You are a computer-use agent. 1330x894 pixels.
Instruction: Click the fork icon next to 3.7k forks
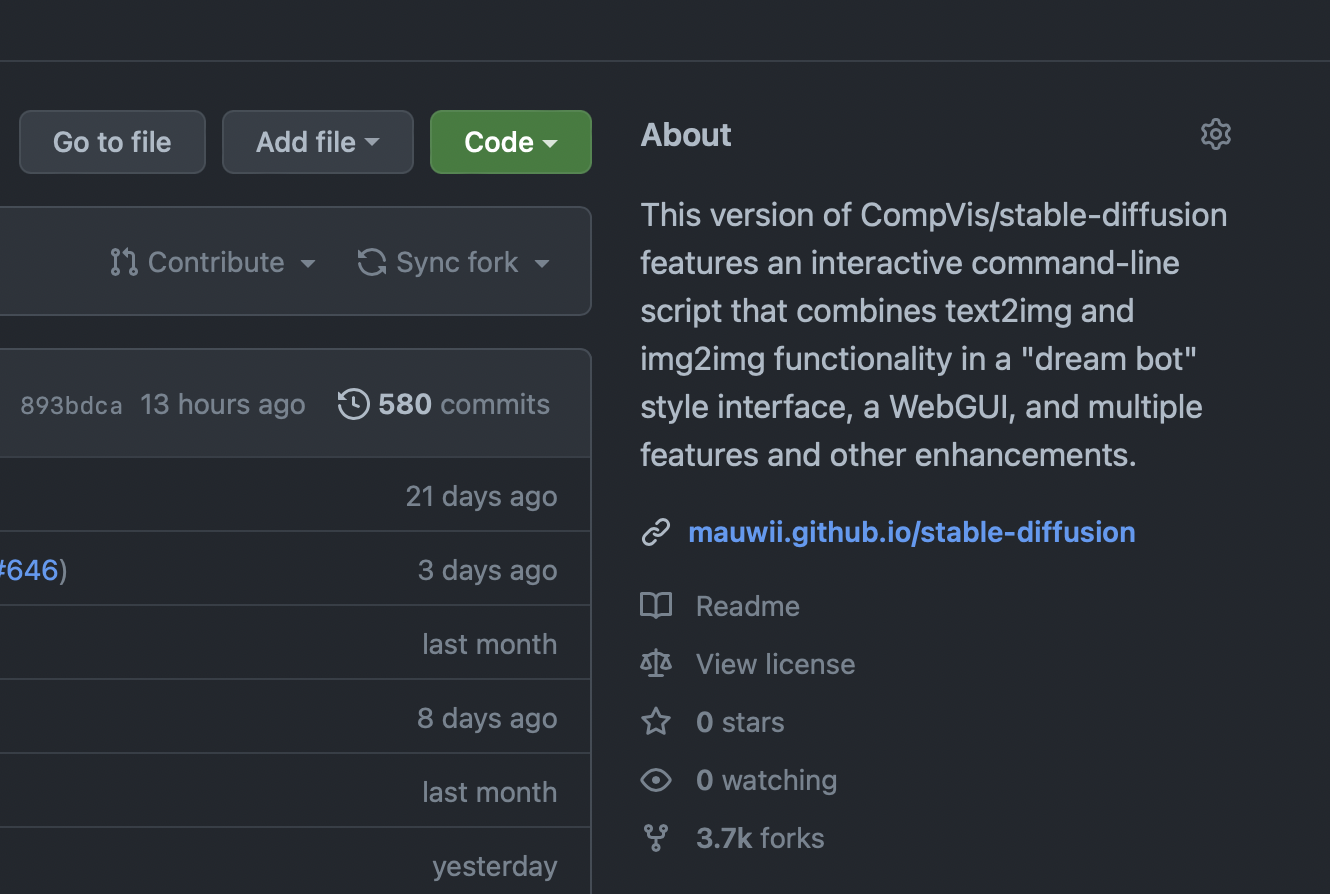click(x=656, y=838)
